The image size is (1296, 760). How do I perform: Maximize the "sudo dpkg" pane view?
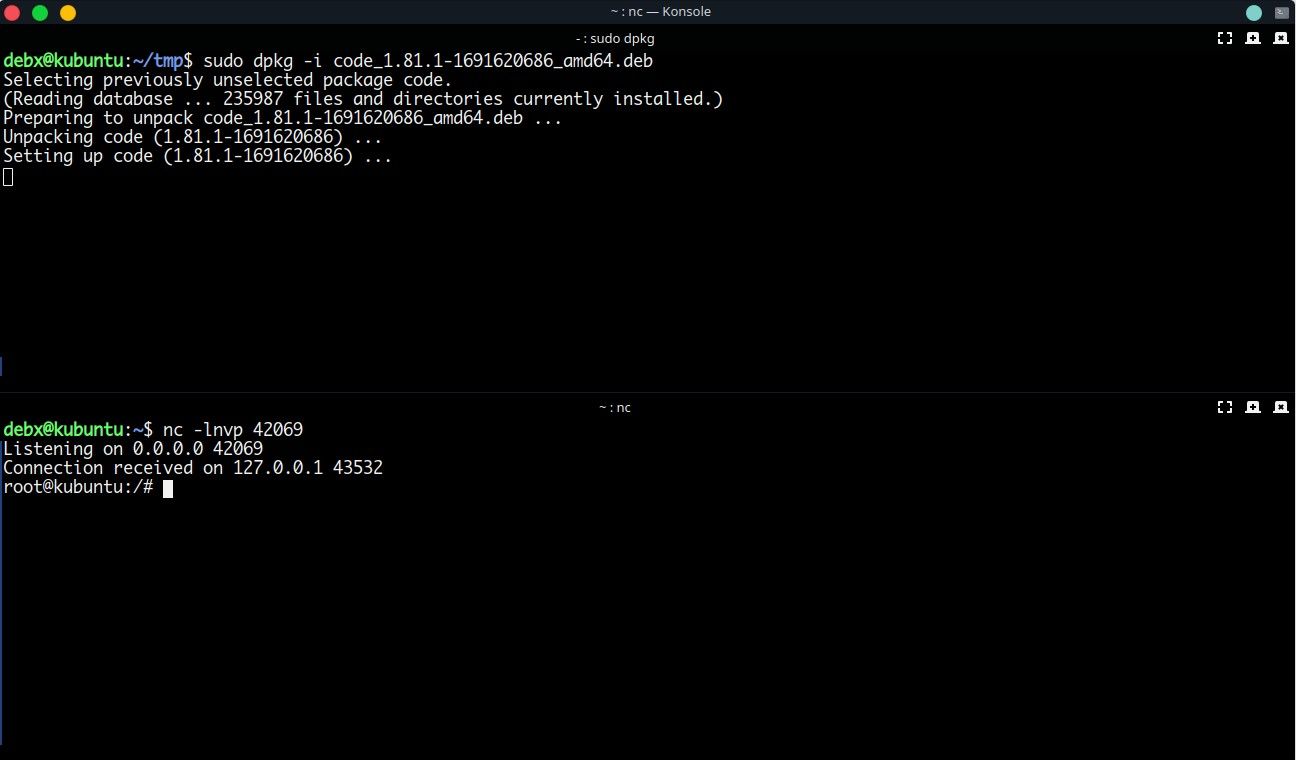[x=1225, y=38]
